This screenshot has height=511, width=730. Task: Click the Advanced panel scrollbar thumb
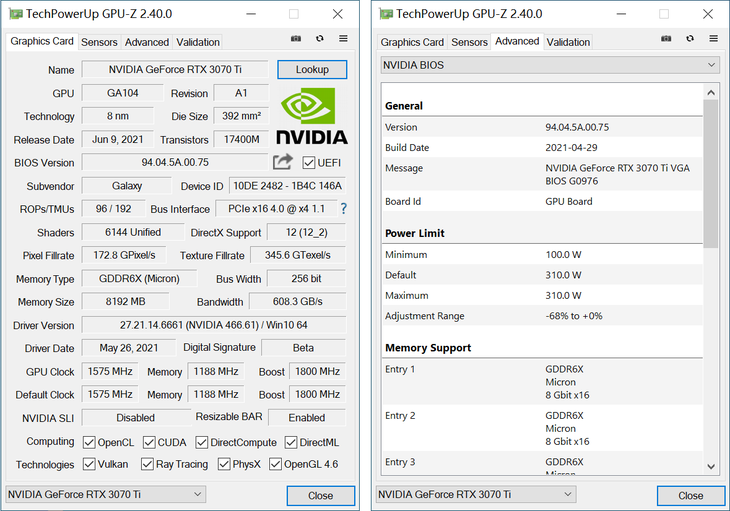point(711,174)
